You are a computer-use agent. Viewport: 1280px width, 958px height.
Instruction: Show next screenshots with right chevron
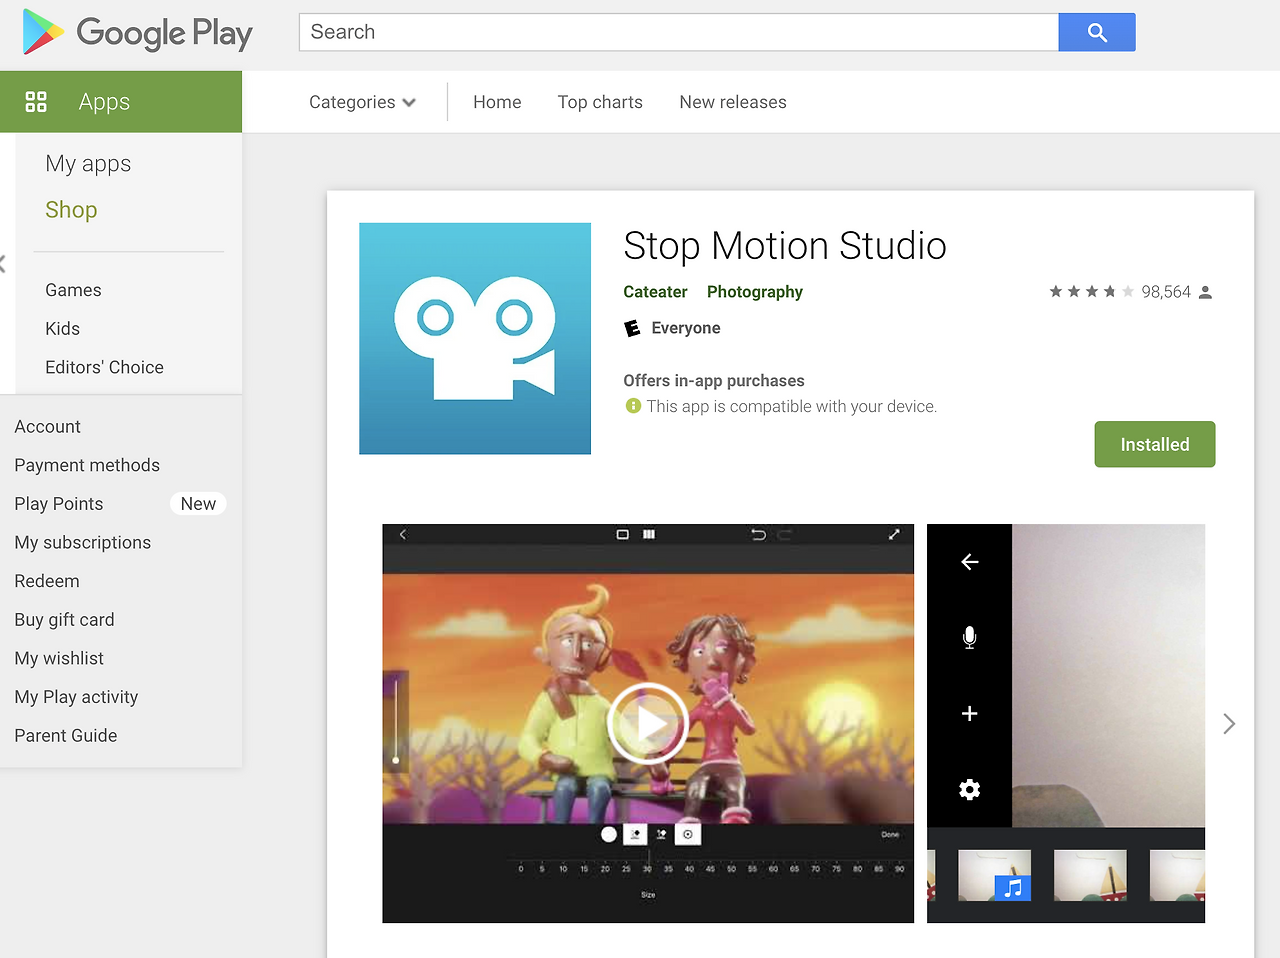tap(1229, 723)
